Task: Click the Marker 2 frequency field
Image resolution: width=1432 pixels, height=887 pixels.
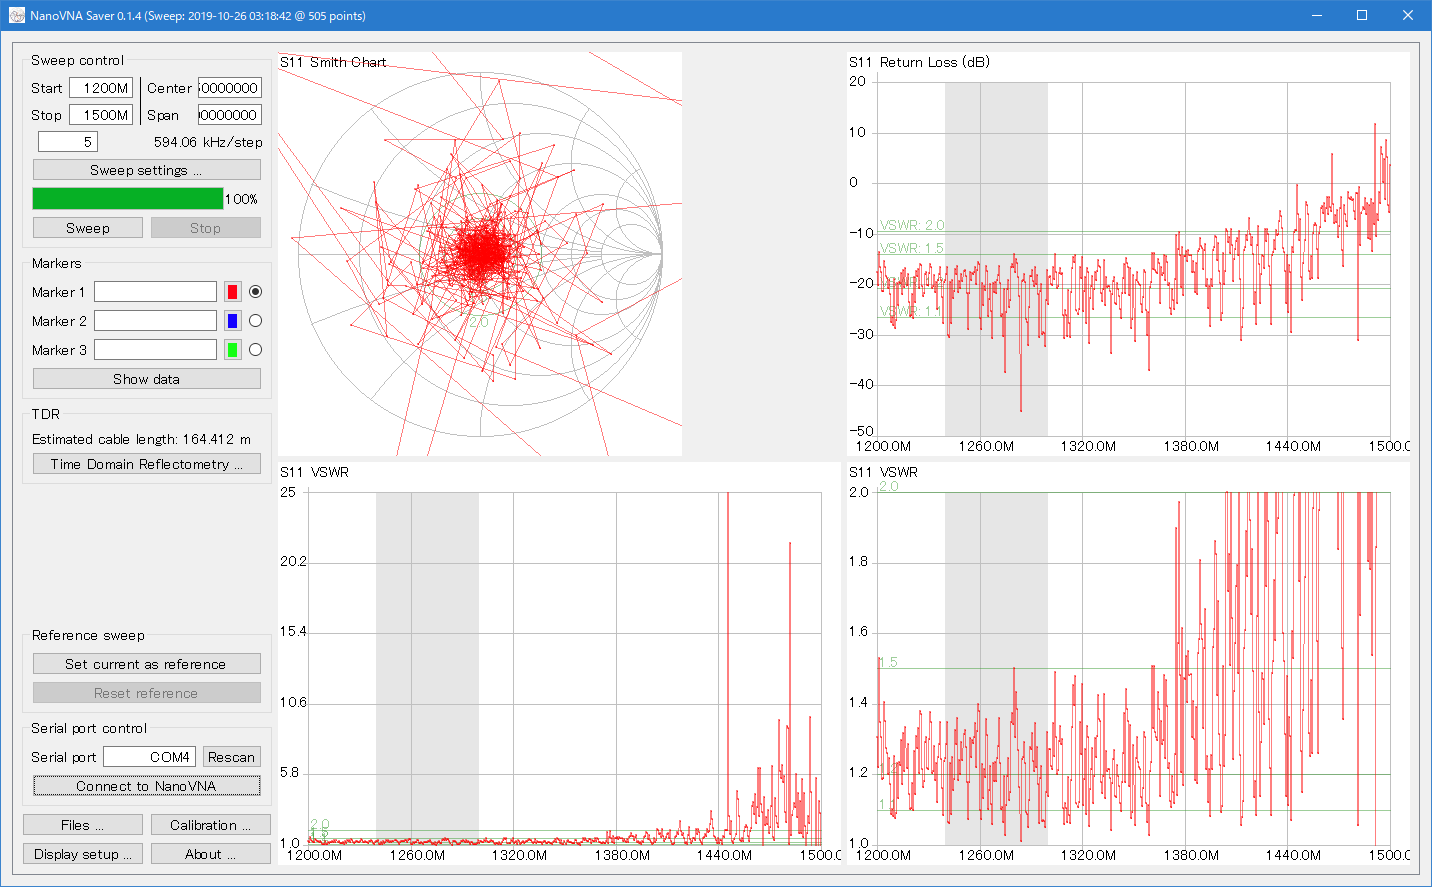Action: pos(155,321)
